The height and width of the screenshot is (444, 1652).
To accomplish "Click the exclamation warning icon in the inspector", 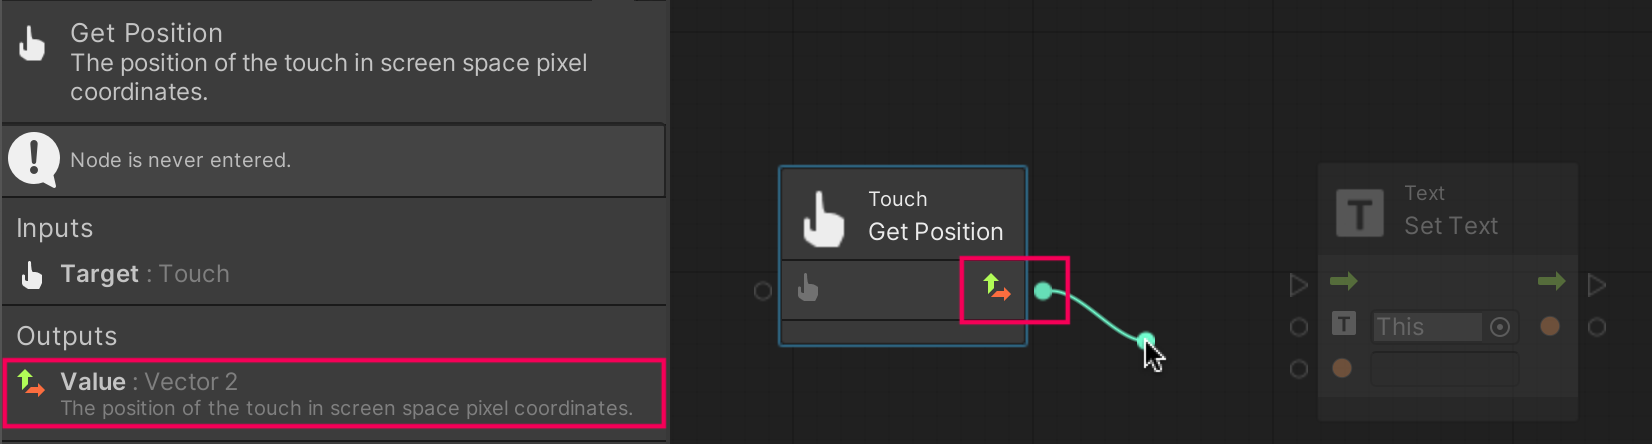I will pyautogui.click(x=34, y=160).
